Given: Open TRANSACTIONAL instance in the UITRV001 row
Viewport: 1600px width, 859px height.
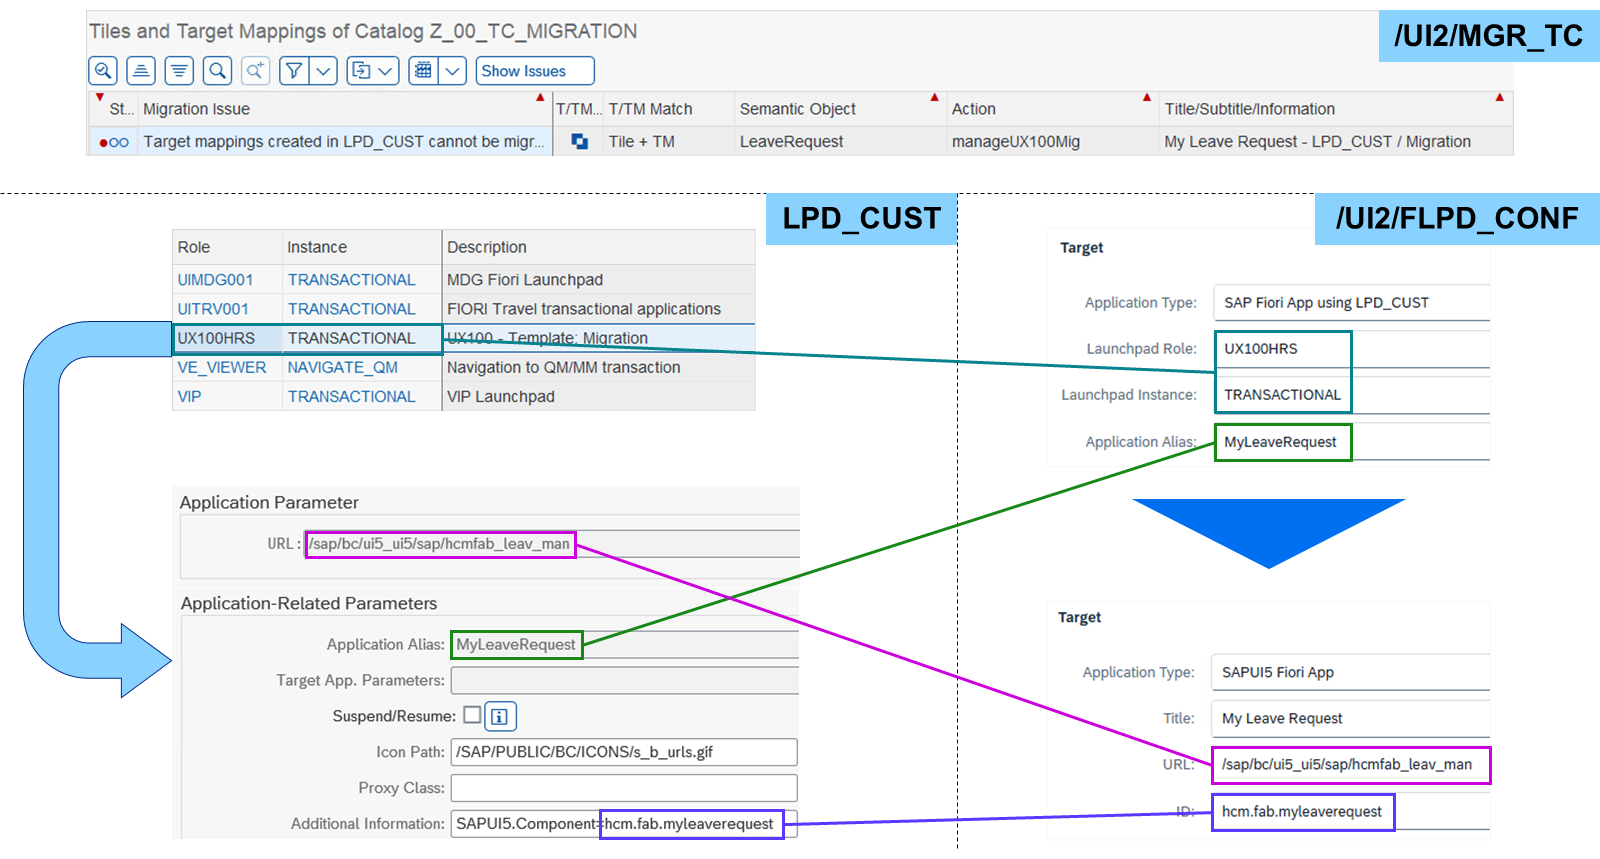Looking at the screenshot, I should pos(351,309).
